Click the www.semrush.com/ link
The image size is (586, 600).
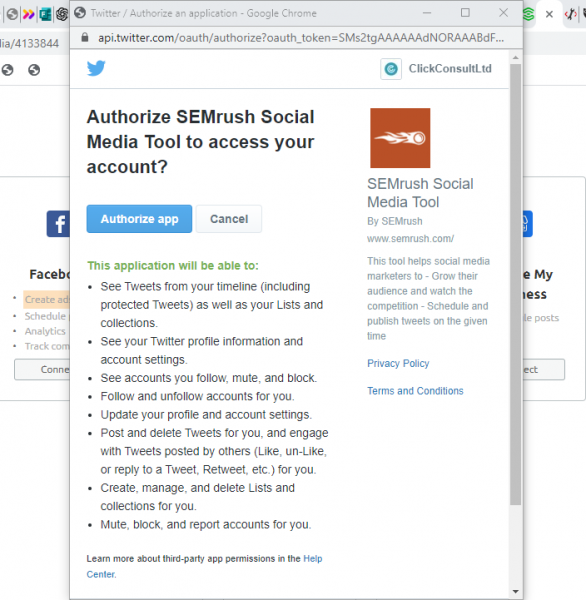pos(411,239)
